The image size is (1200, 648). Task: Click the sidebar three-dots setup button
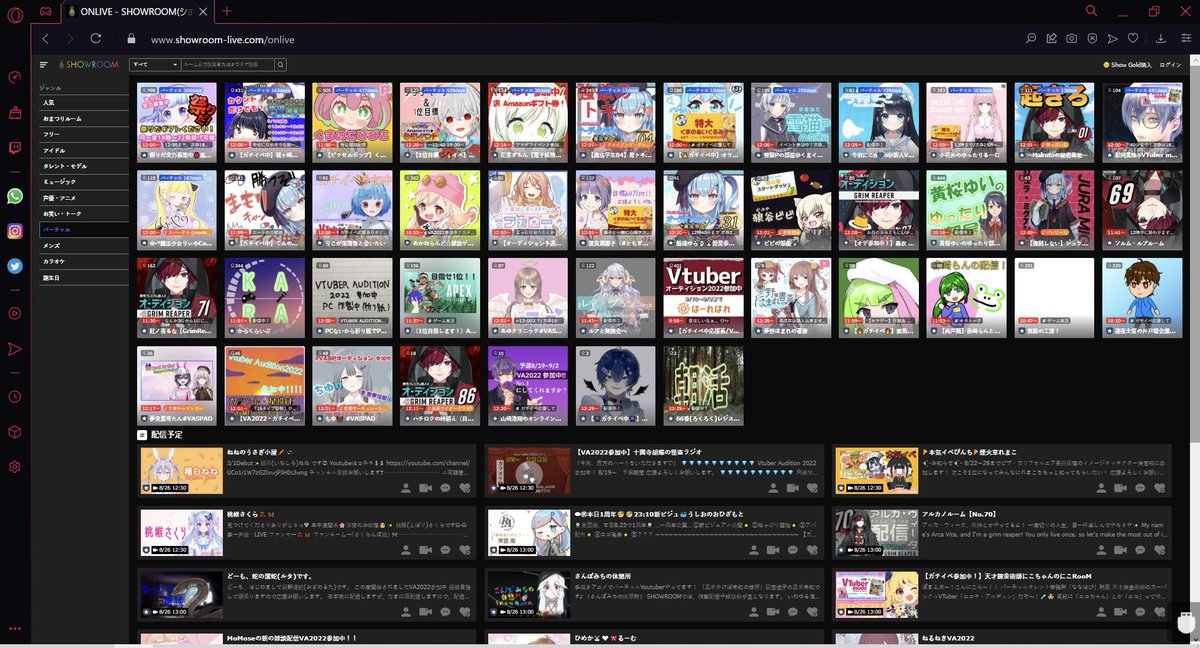(15, 628)
